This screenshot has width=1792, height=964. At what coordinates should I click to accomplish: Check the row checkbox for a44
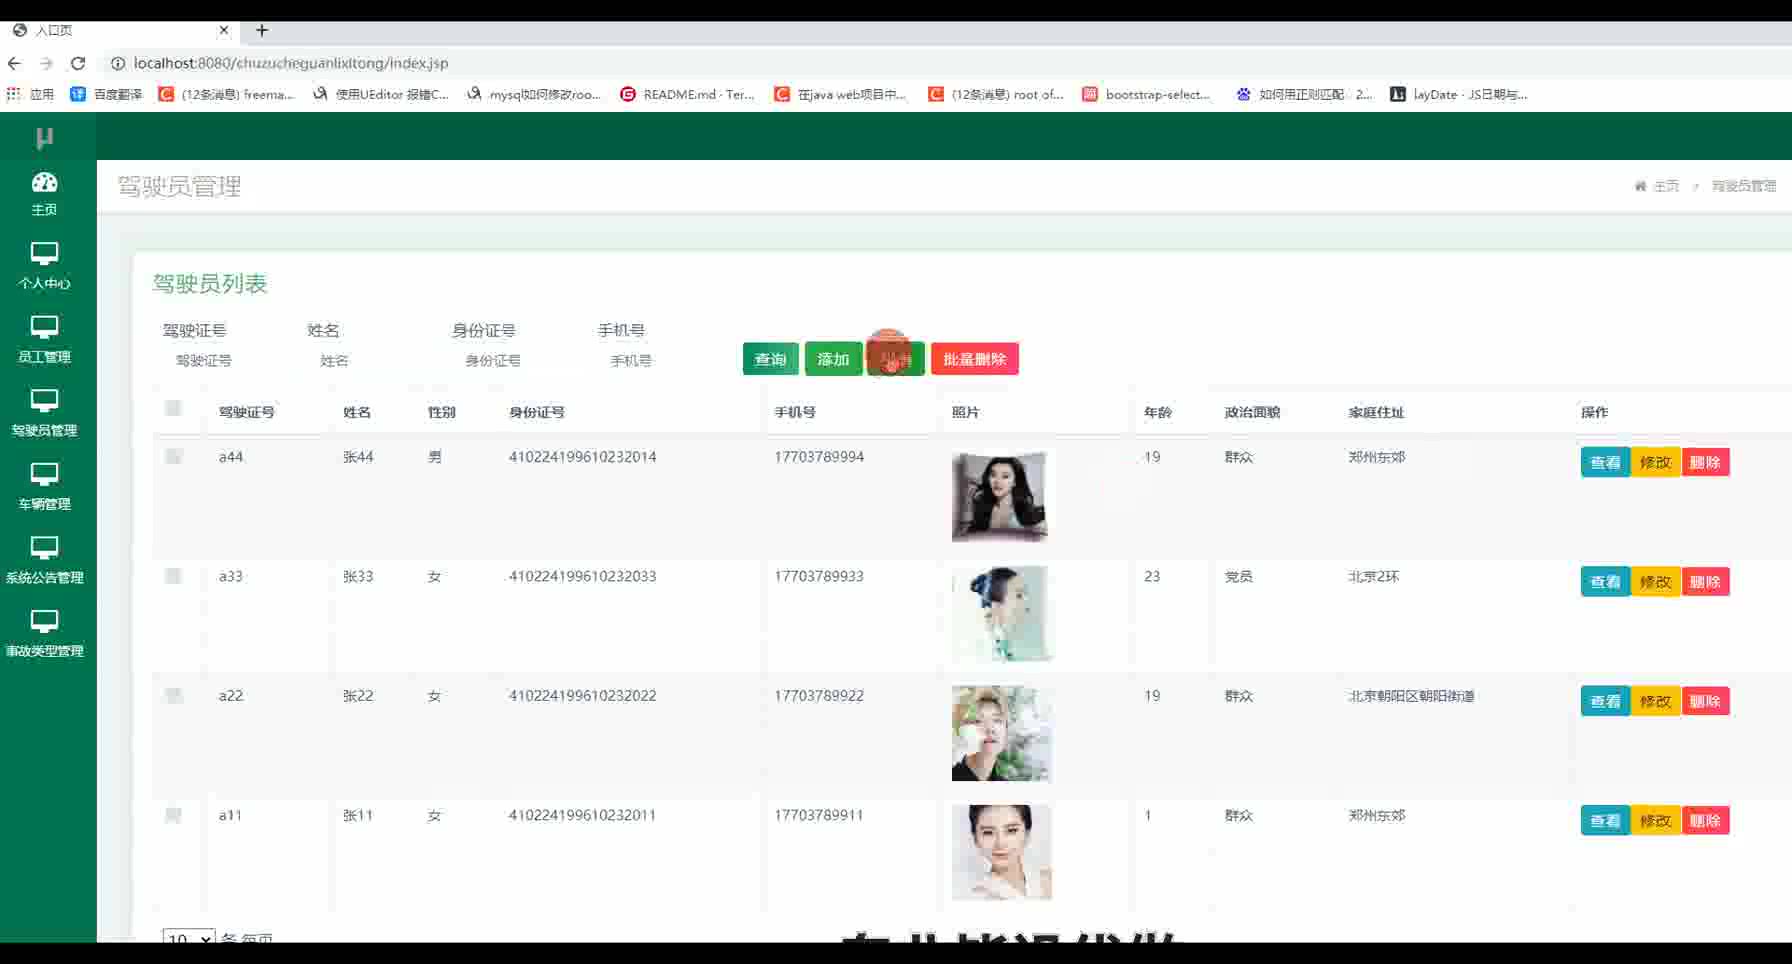click(x=173, y=457)
